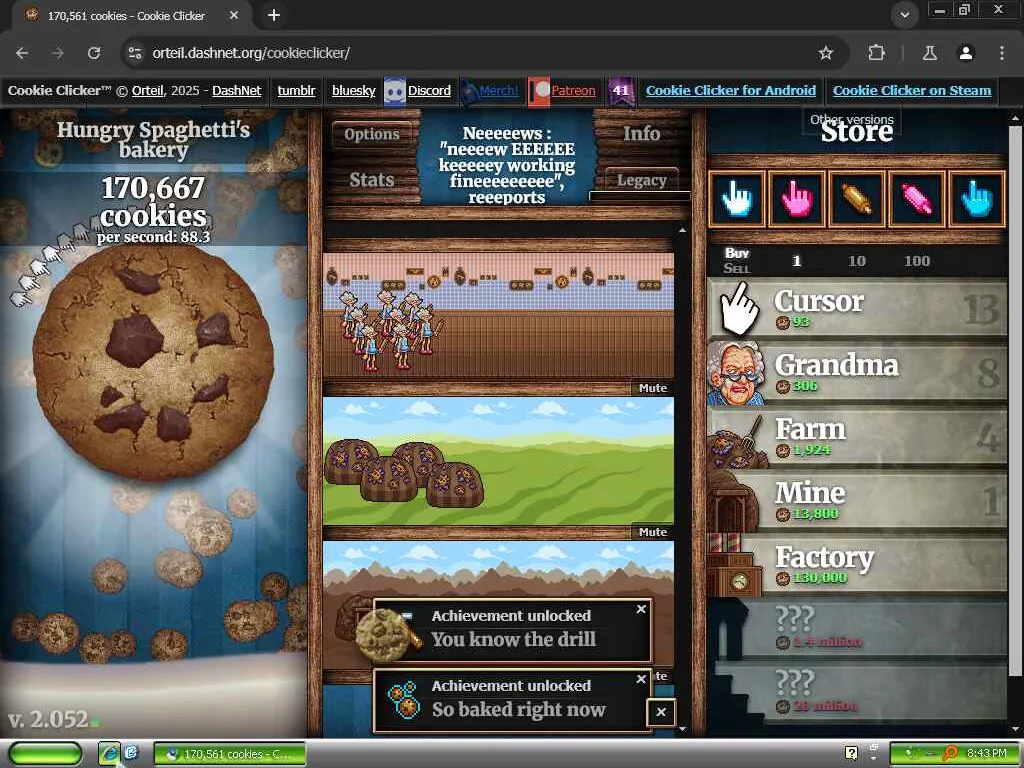1024x768 pixels.
Task: Set purchase amount to 1
Action: pos(797,261)
